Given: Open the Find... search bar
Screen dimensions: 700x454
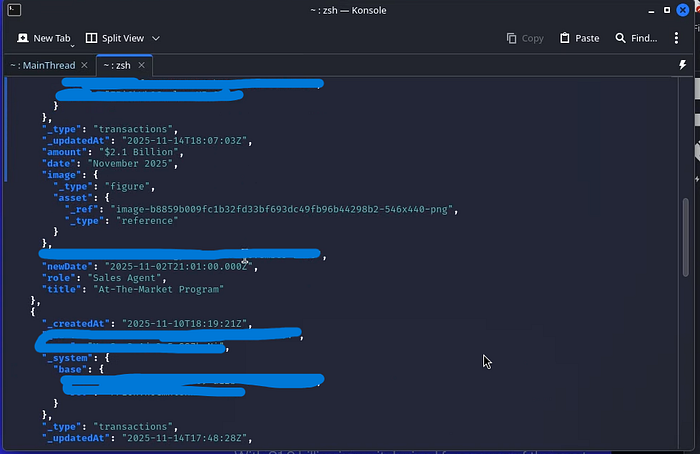Looking at the screenshot, I should click(x=636, y=38).
